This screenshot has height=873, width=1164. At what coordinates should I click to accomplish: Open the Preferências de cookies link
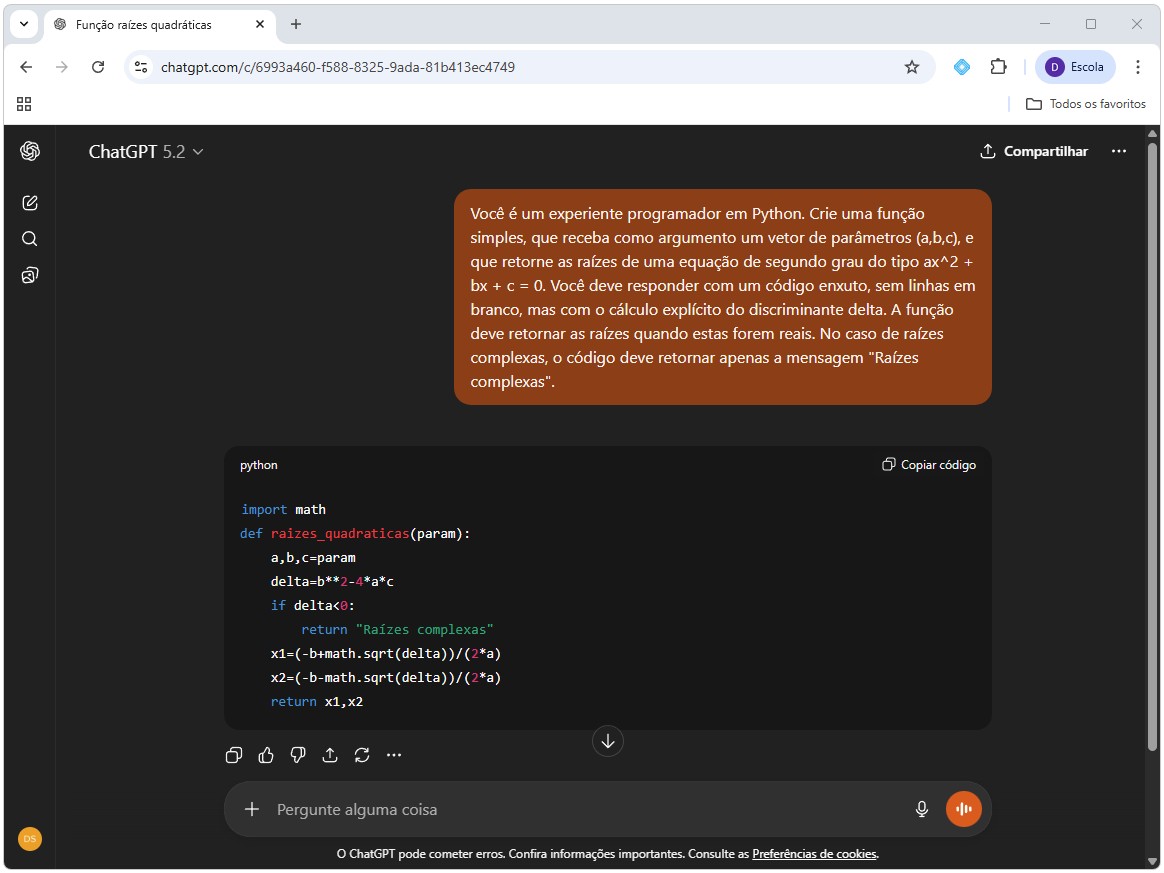pyautogui.click(x=814, y=854)
